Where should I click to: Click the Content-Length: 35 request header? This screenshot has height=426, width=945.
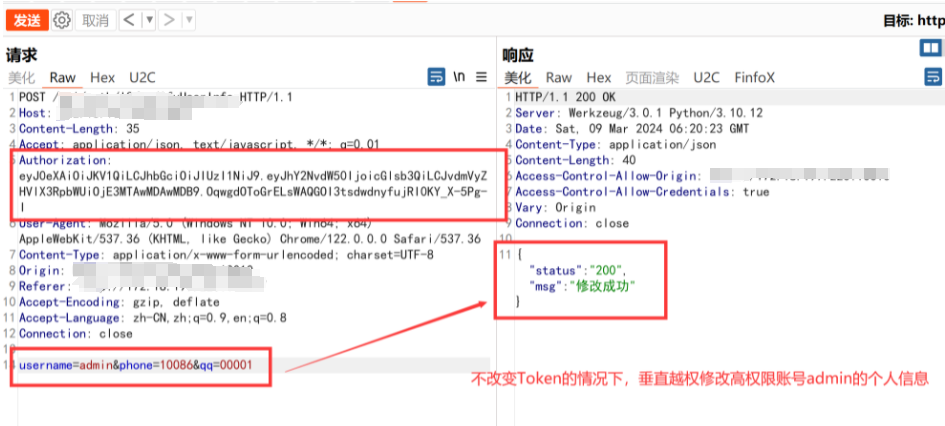[x=79, y=128]
